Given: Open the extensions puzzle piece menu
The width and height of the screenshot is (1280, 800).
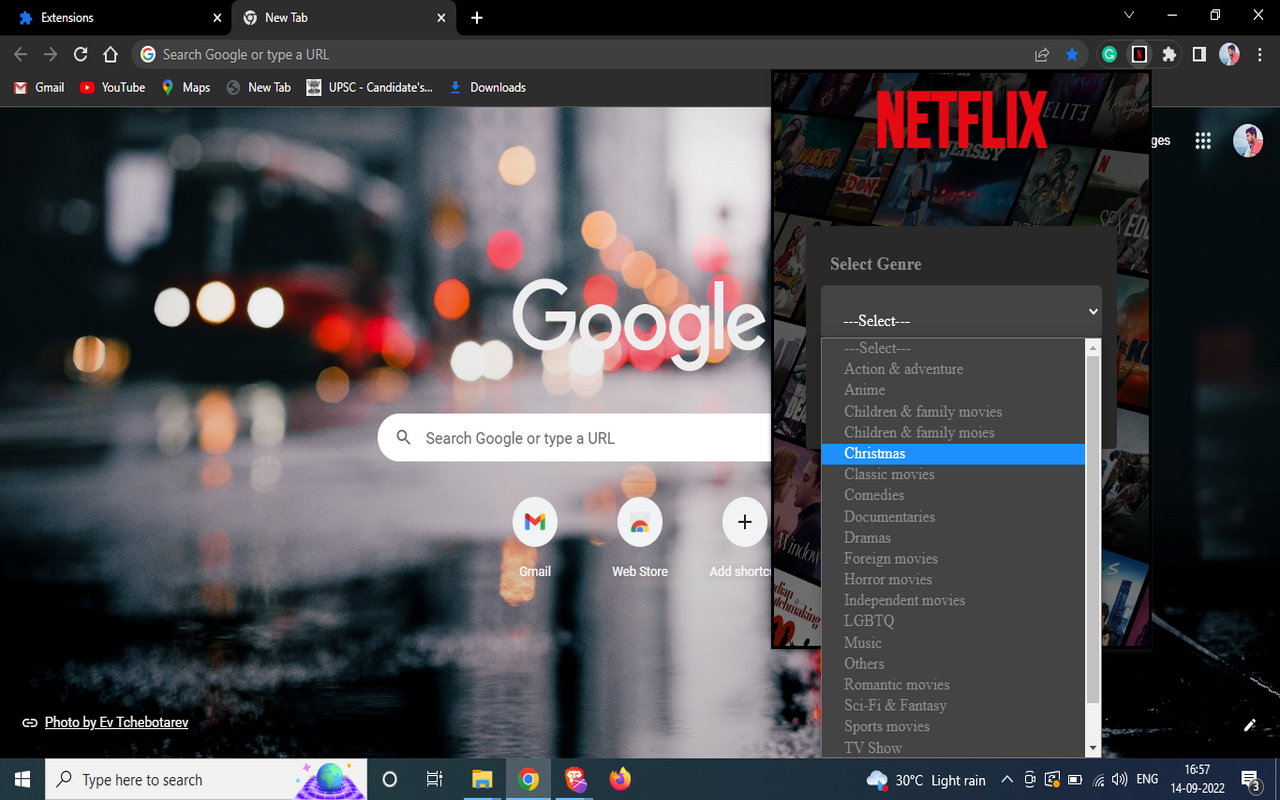Looking at the screenshot, I should 1168,54.
